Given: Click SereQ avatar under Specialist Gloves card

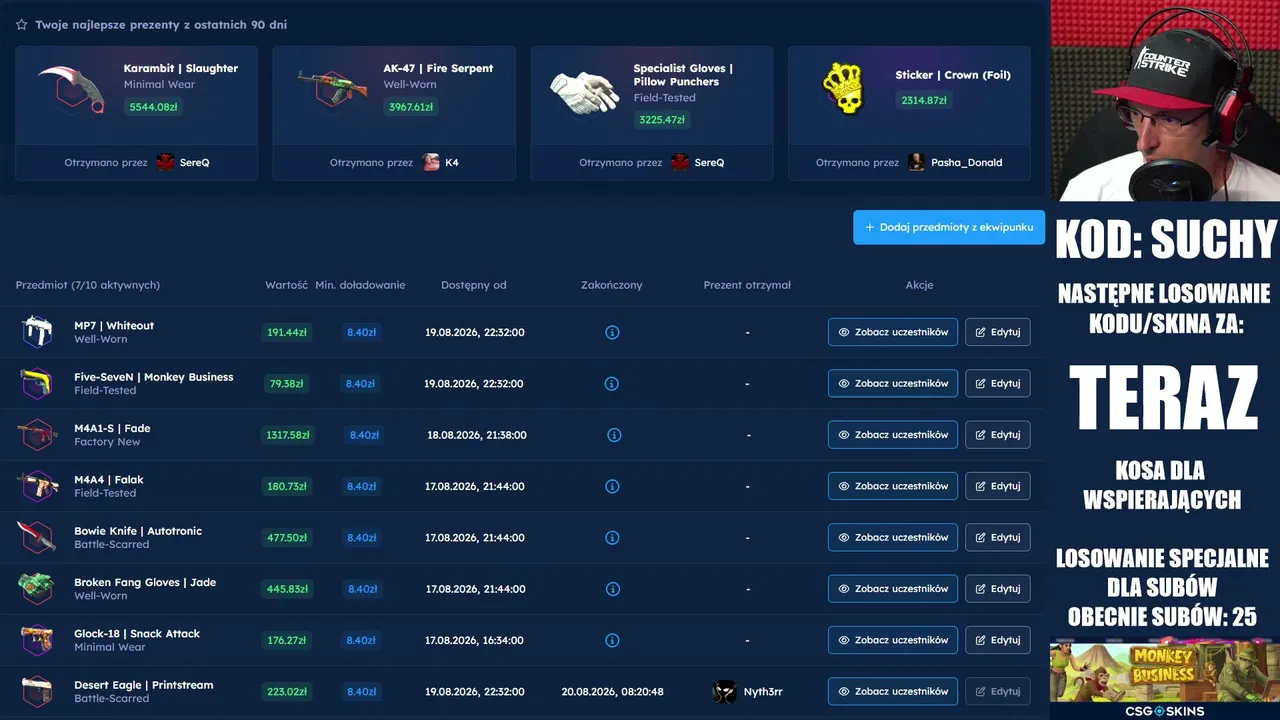Looking at the screenshot, I should 680,162.
